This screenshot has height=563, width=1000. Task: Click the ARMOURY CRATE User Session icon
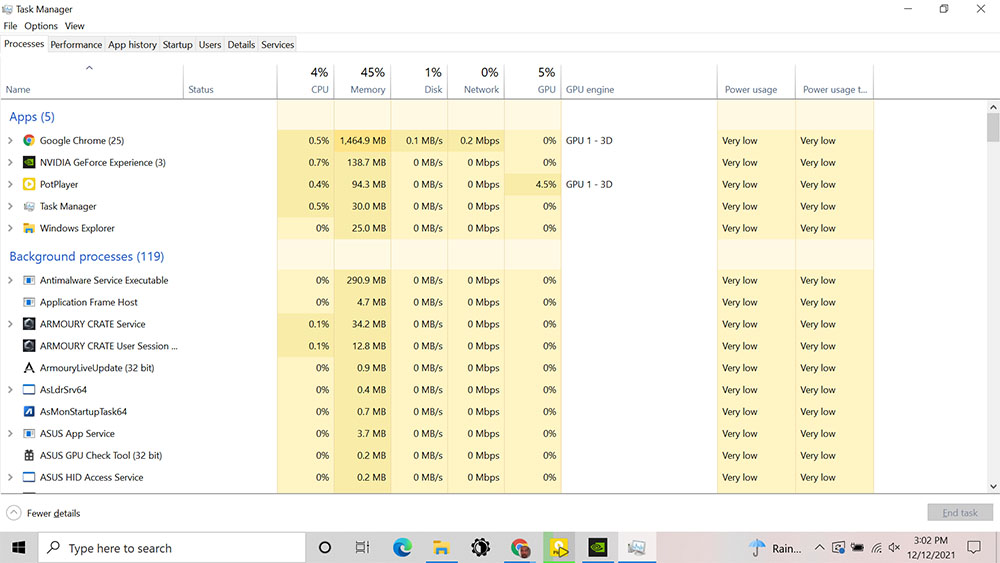click(x=29, y=346)
